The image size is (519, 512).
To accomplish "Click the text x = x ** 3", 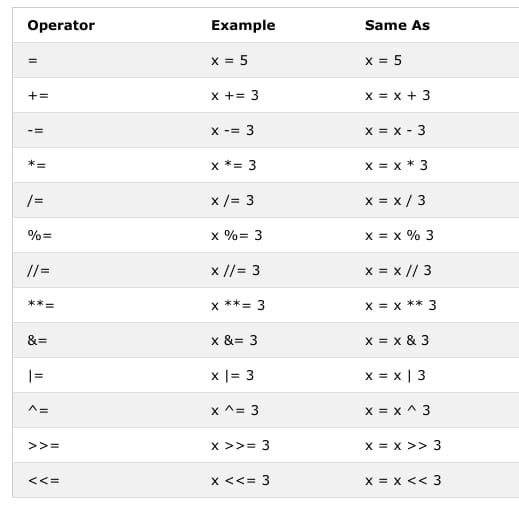I will point(401,305).
